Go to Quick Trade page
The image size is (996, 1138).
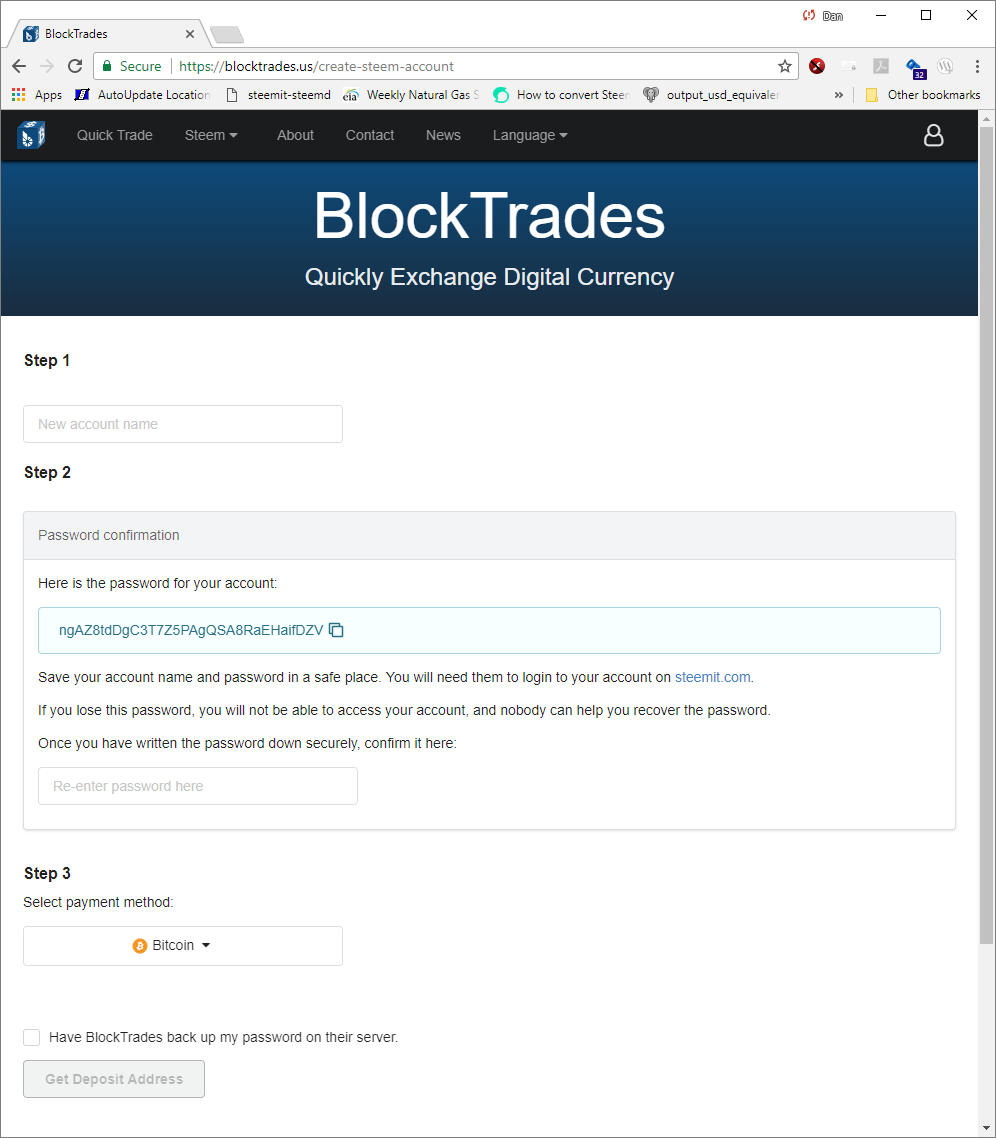pyautogui.click(x=115, y=135)
